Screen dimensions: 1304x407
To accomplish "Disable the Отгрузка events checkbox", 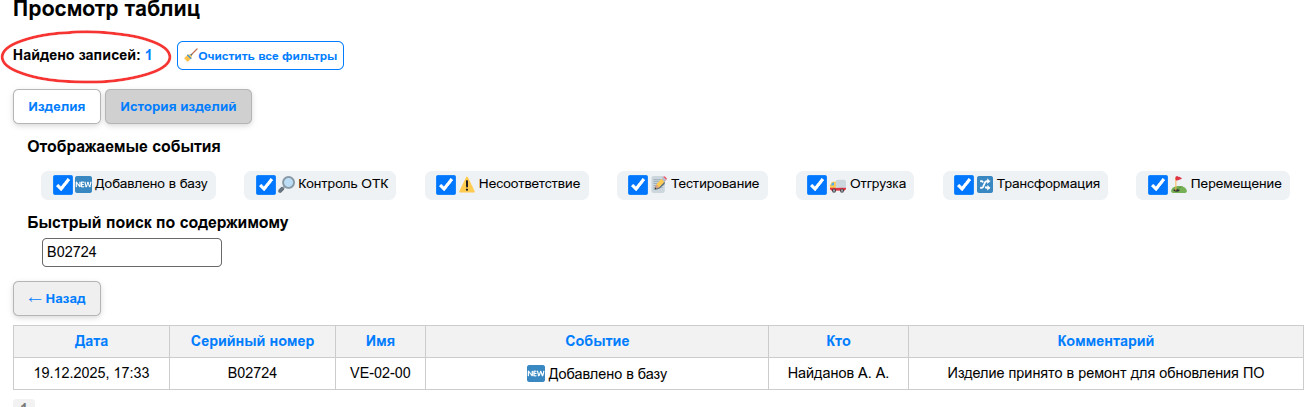I will pos(817,185).
